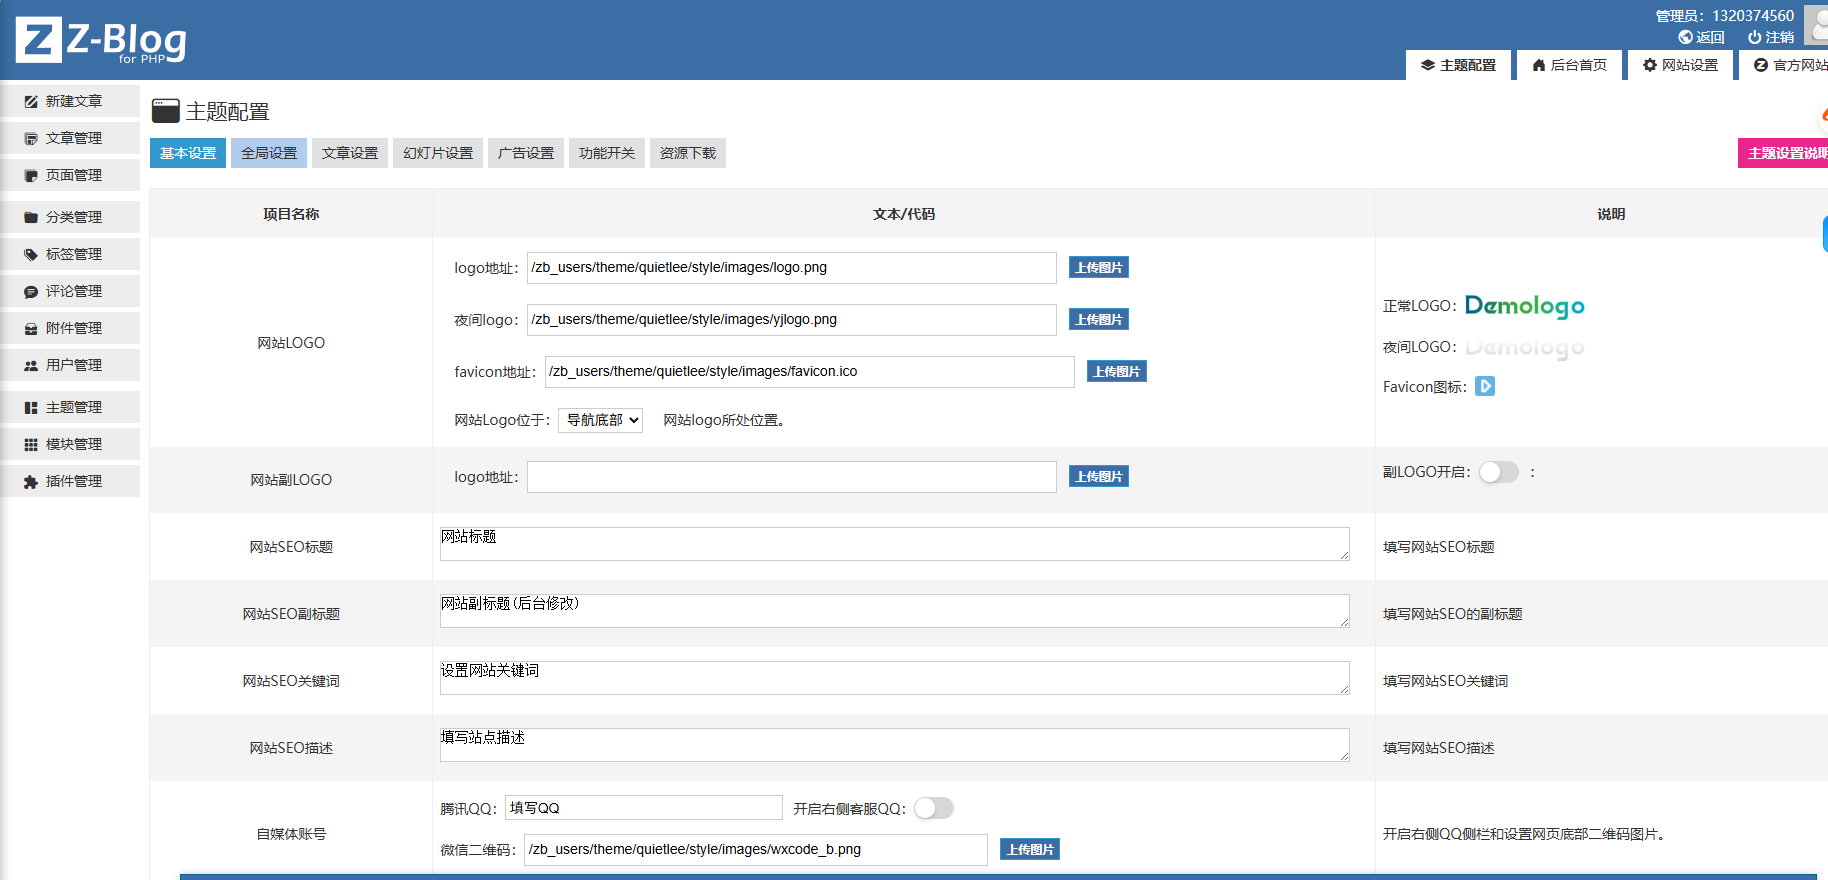Click the 模块管理 grid icon
The height and width of the screenshot is (880, 1828).
31,445
